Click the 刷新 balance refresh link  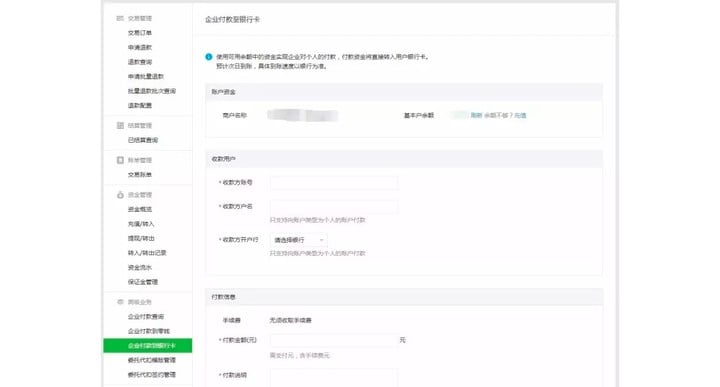tap(476, 116)
